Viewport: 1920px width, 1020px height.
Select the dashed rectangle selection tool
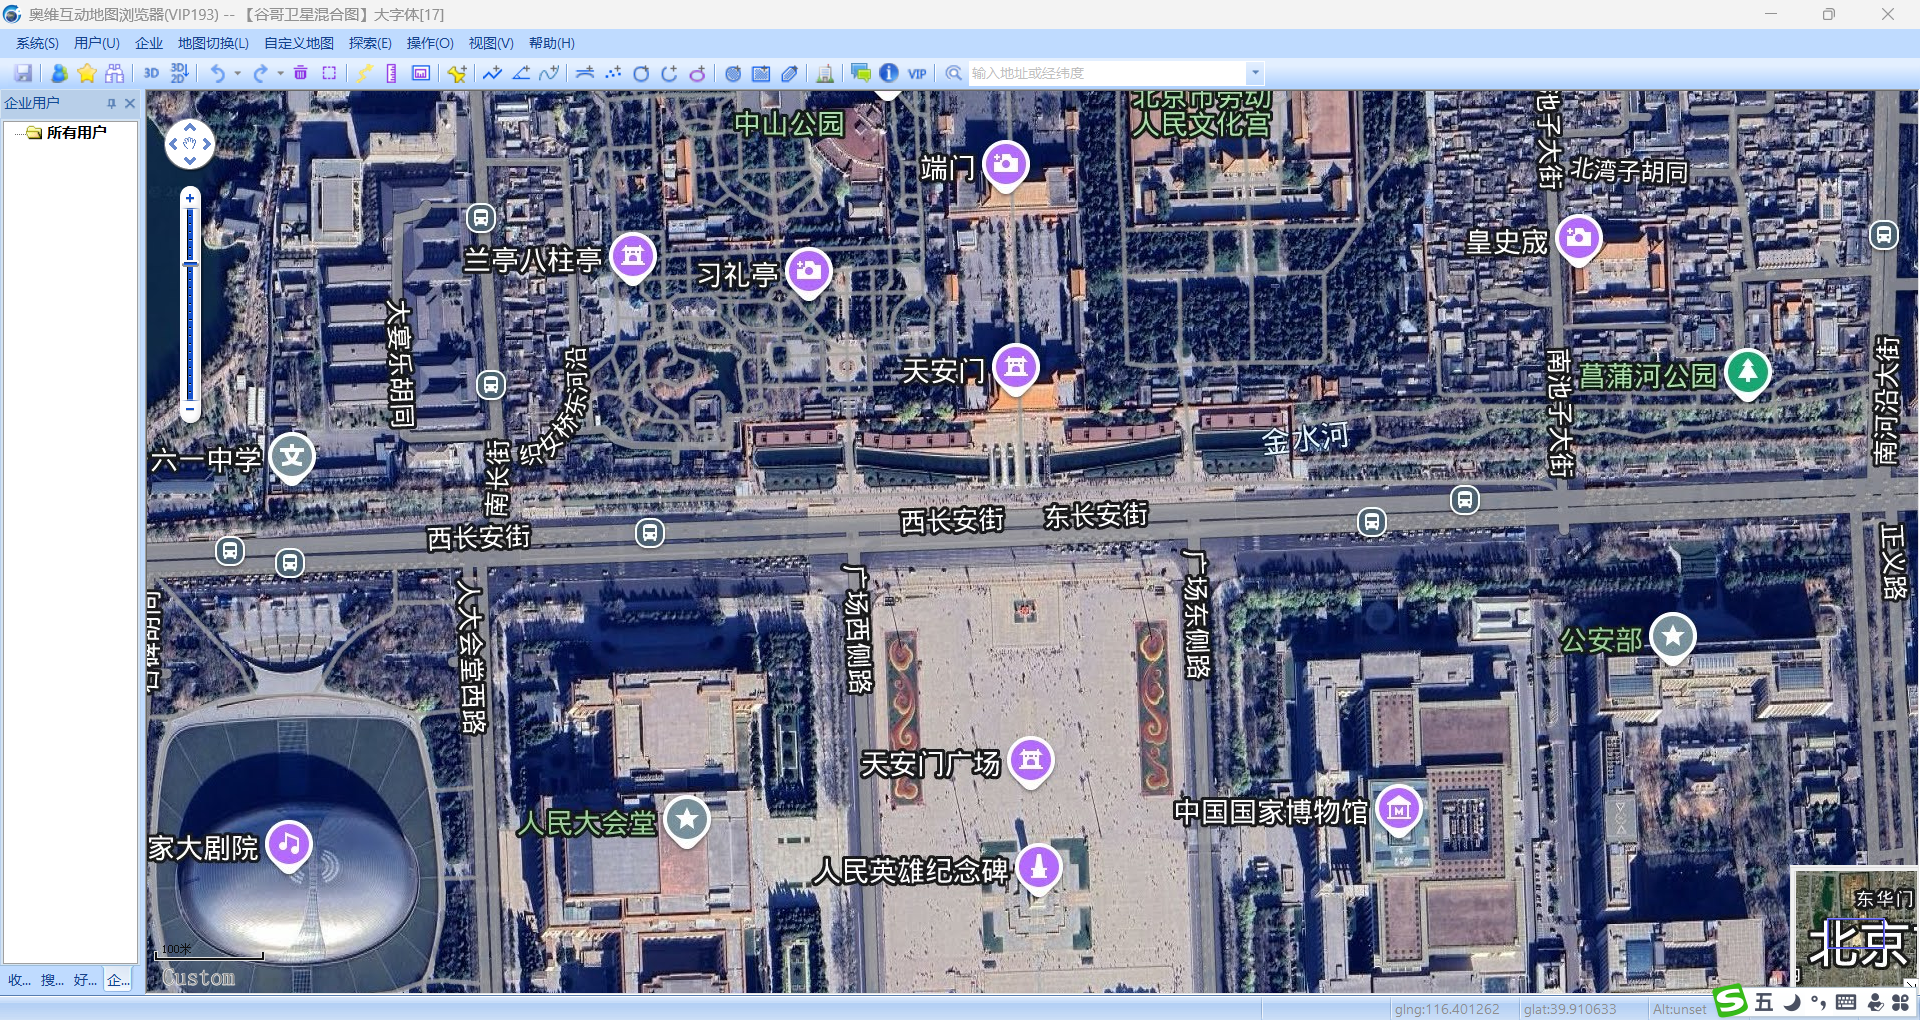[329, 73]
